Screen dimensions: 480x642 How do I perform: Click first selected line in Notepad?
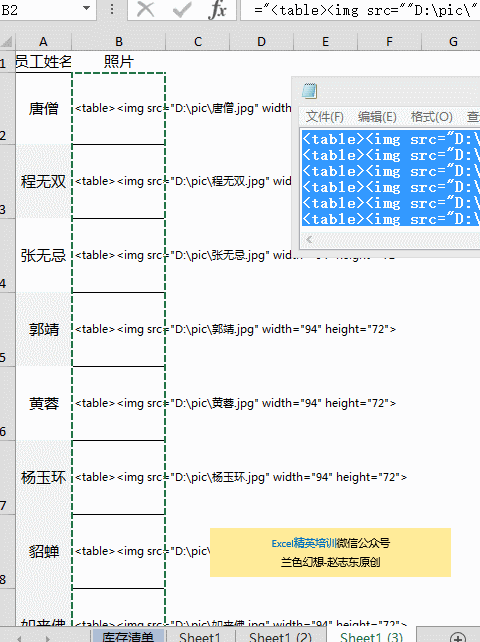click(390, 139)
